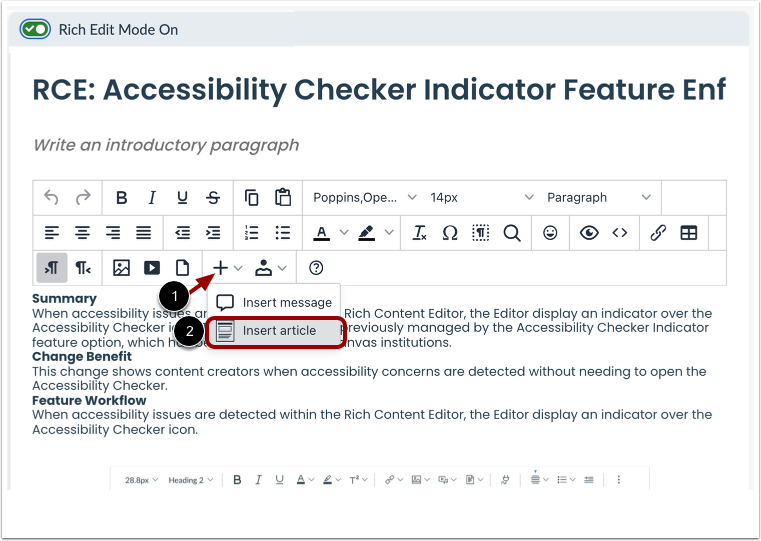Click the links button in the bottom toolbar
This screenshot has height=541, width=761.
point(389,480)
